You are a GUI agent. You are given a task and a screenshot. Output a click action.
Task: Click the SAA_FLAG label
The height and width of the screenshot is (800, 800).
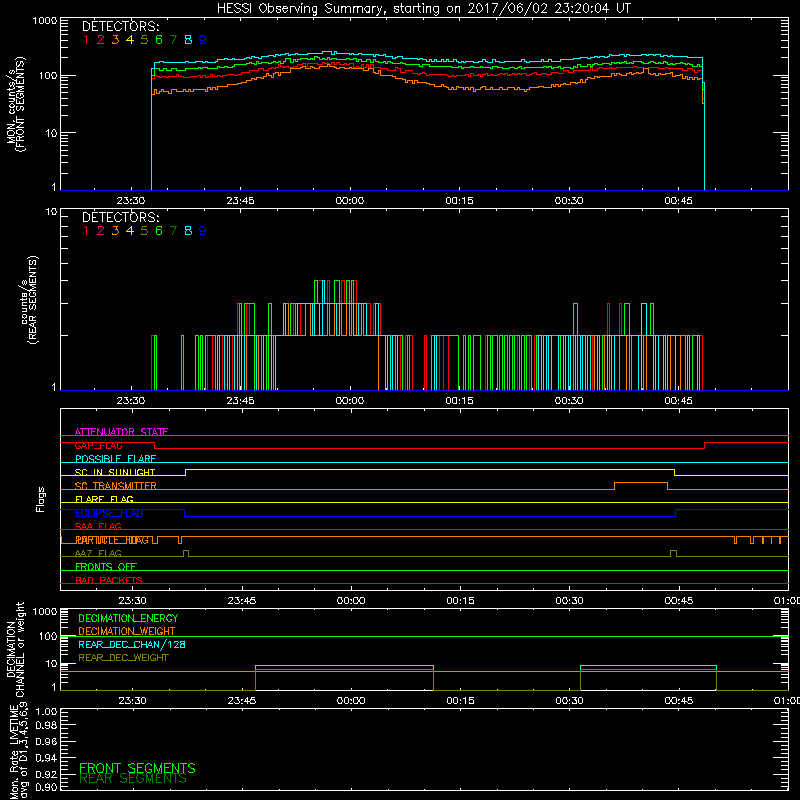click(x=98, y=526)
